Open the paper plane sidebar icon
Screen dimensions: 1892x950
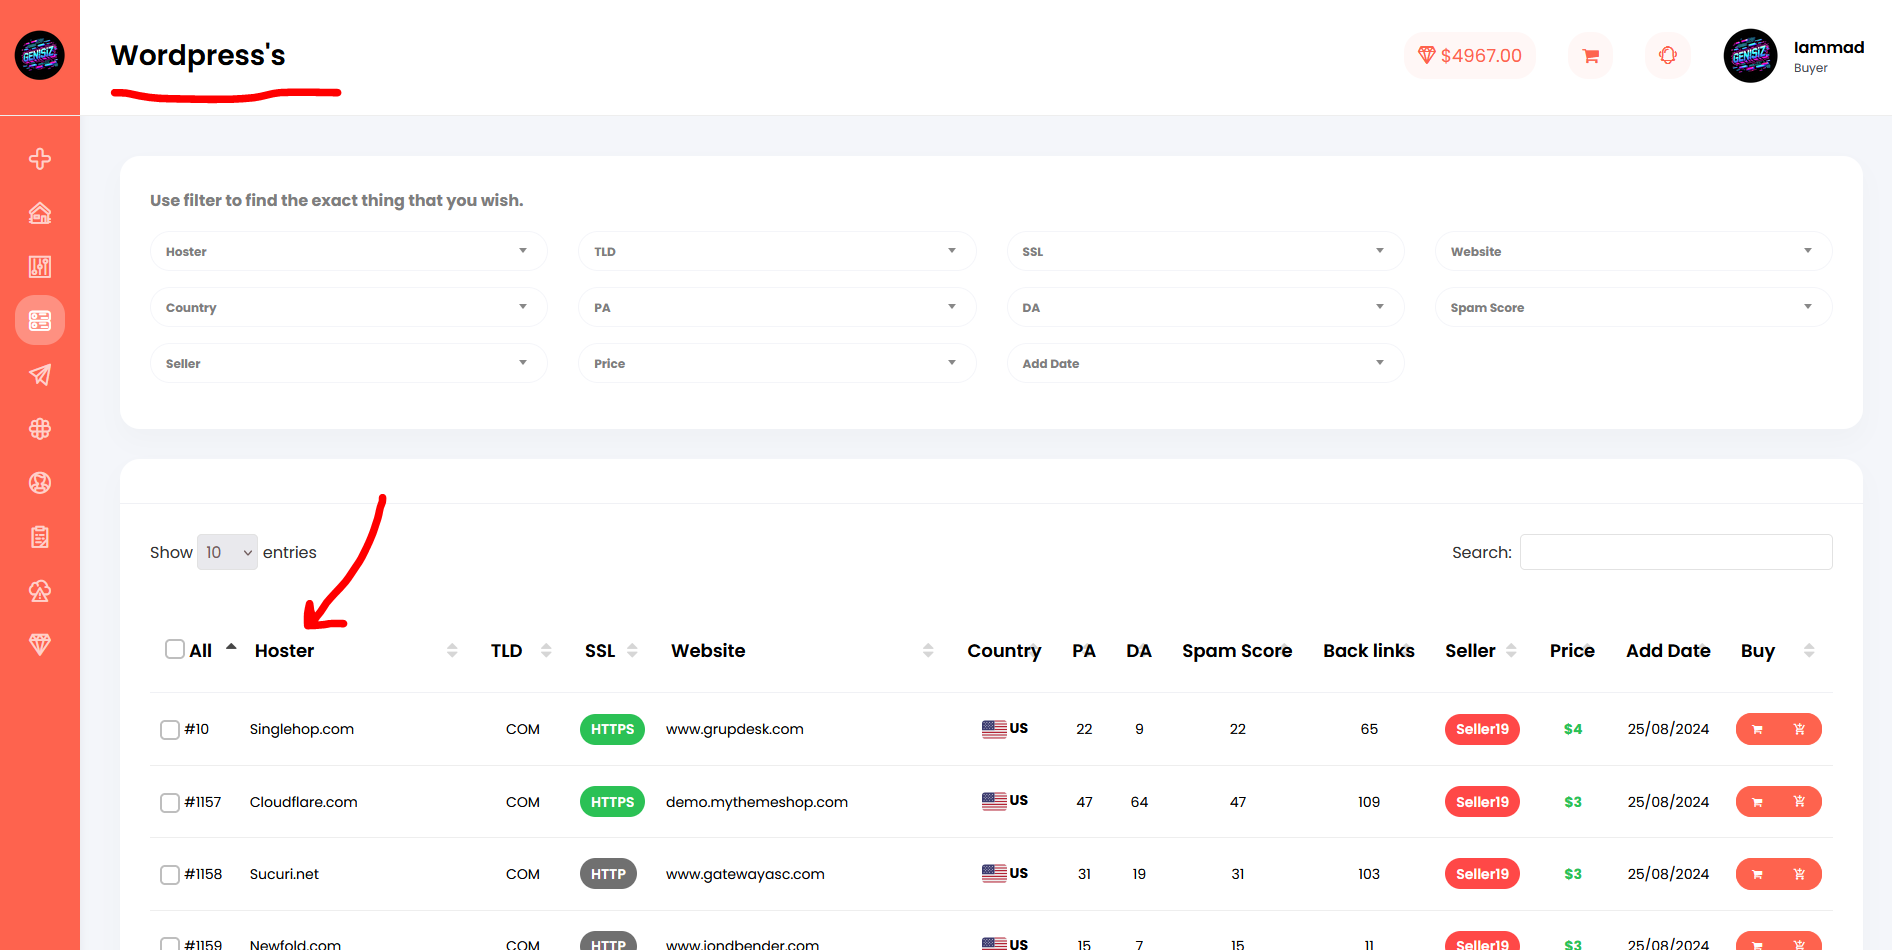point(40,375)
